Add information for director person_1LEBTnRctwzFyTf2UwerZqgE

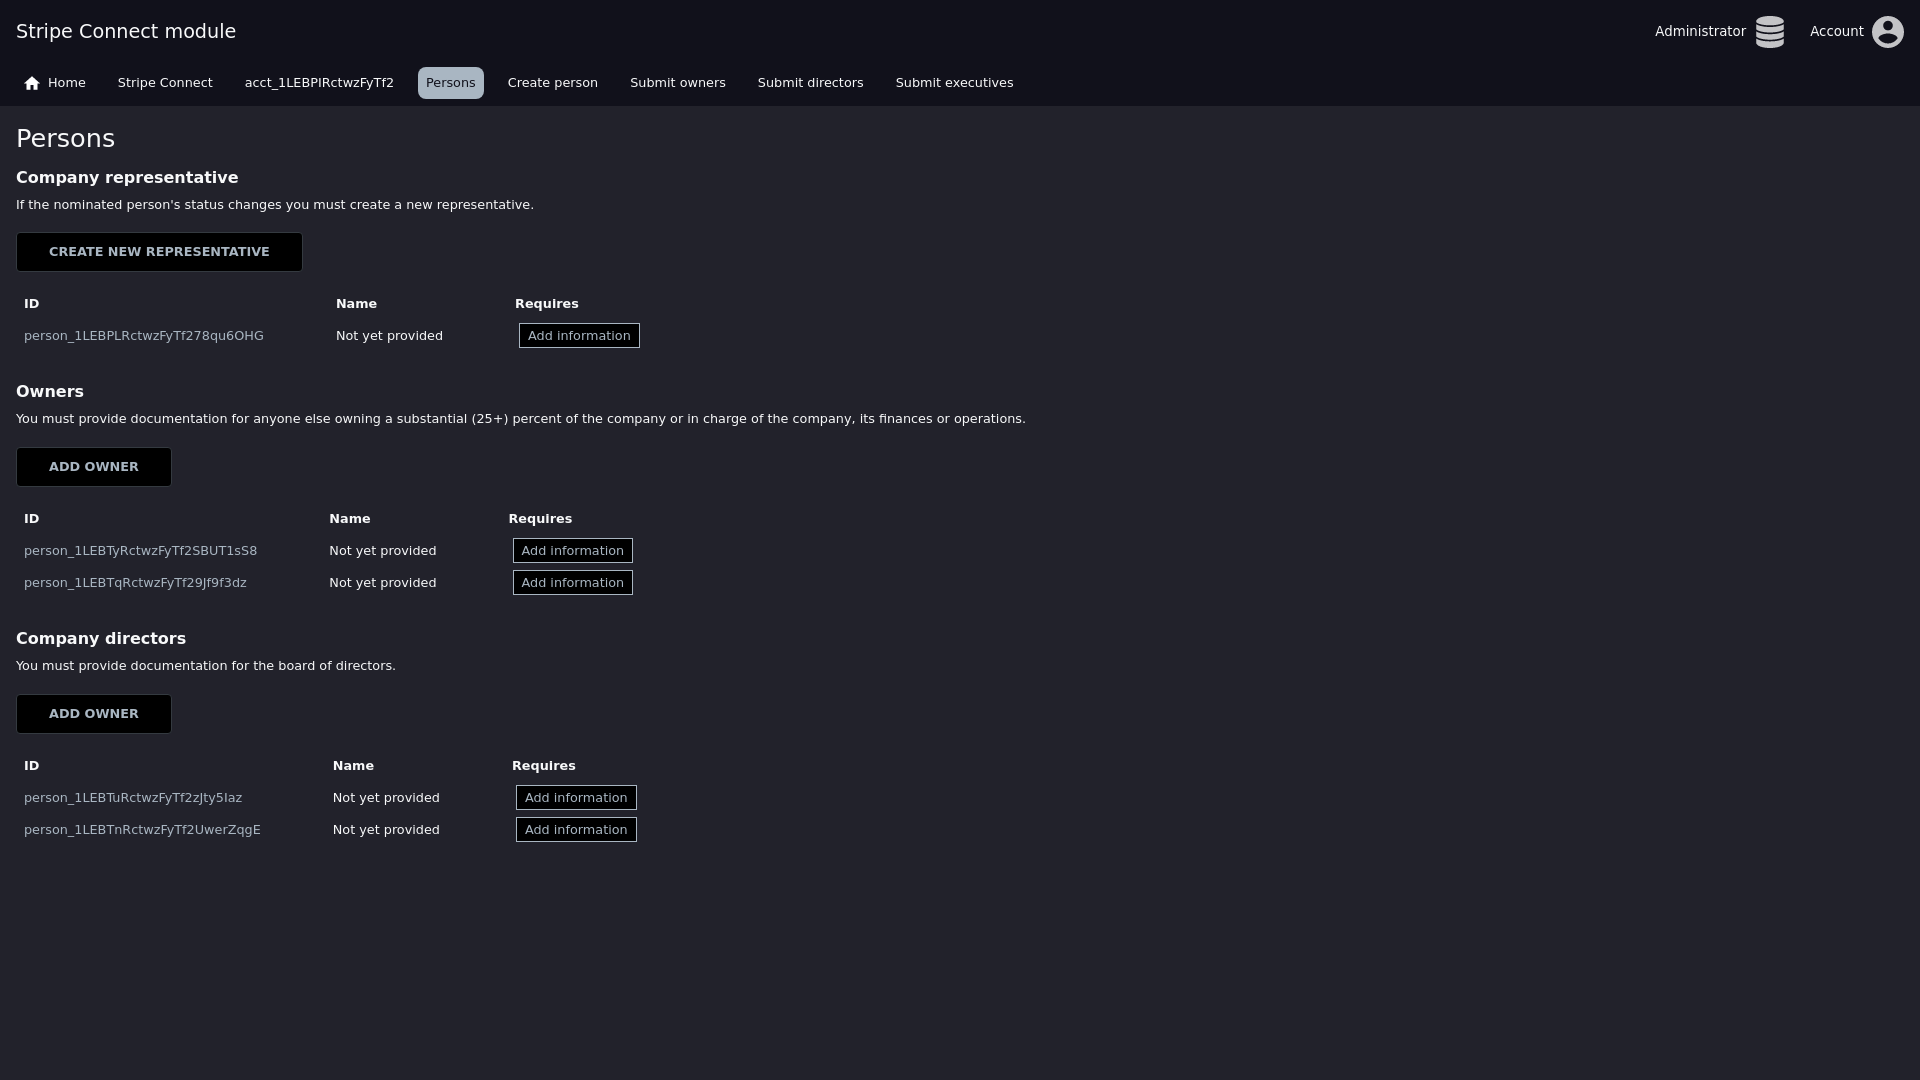pyautogui.click(x=576, y=830)
